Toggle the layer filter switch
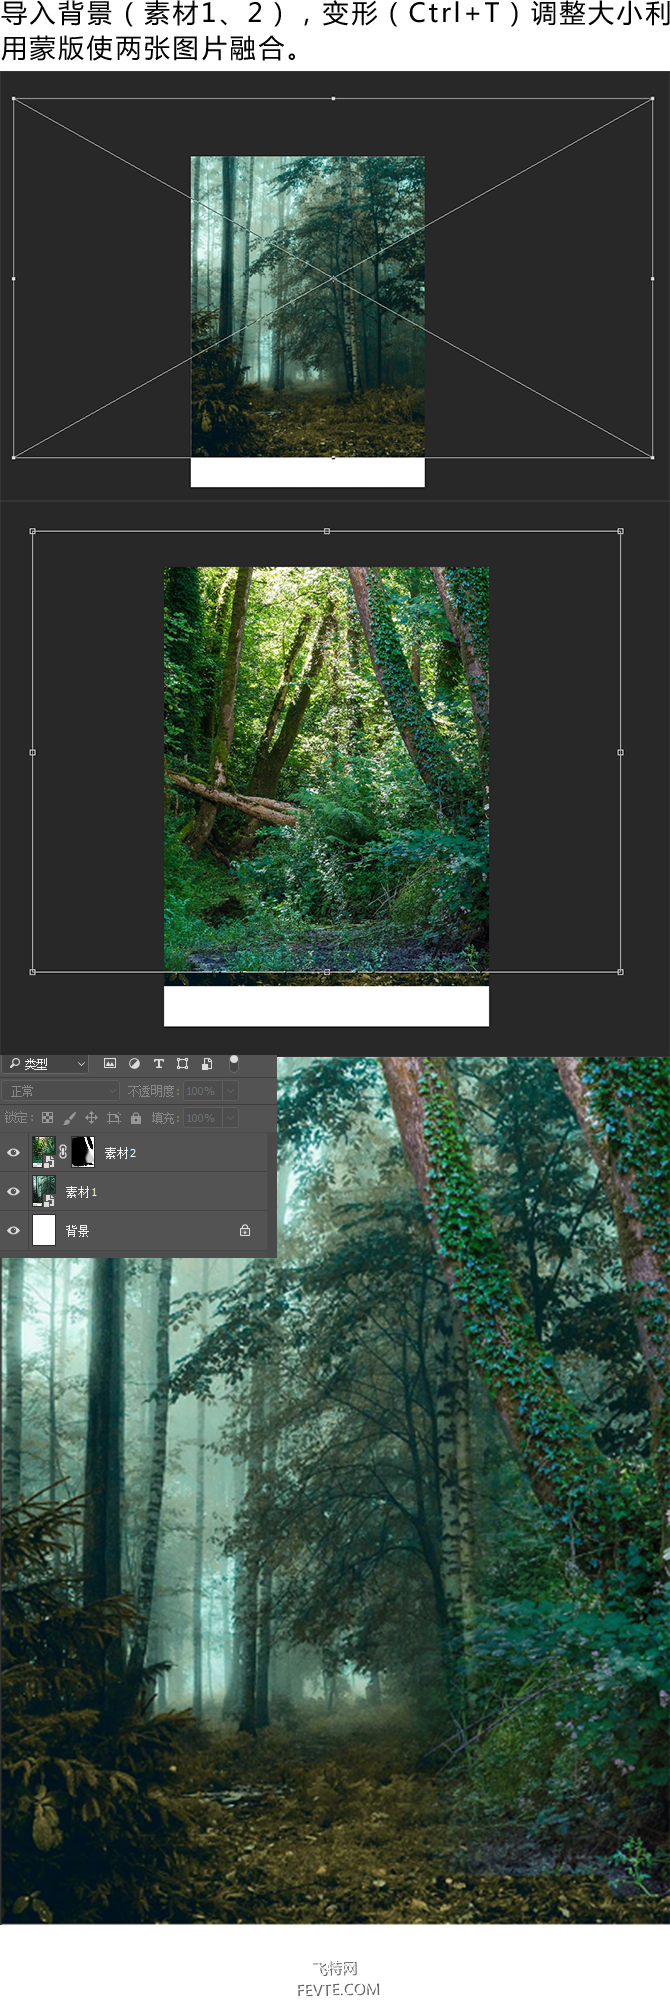The image size is (670, 2001). click(x=234, y=1063)
